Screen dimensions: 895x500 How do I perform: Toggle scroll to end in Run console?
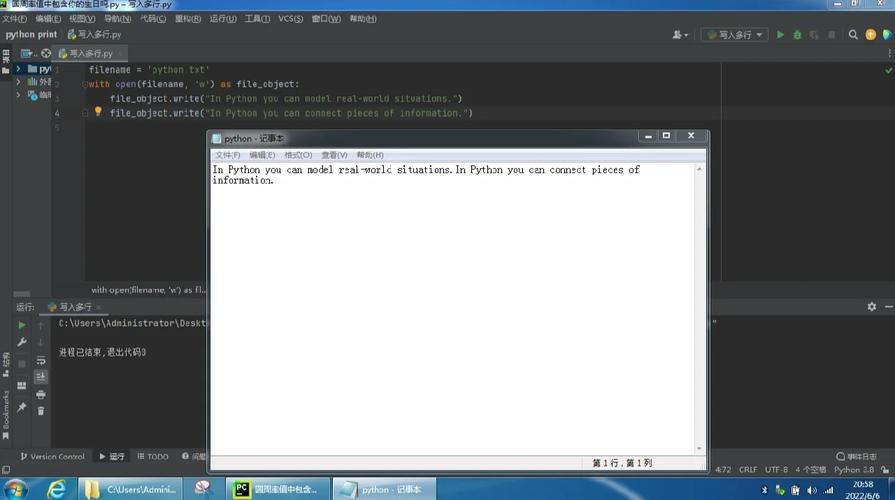pos(41,377)
